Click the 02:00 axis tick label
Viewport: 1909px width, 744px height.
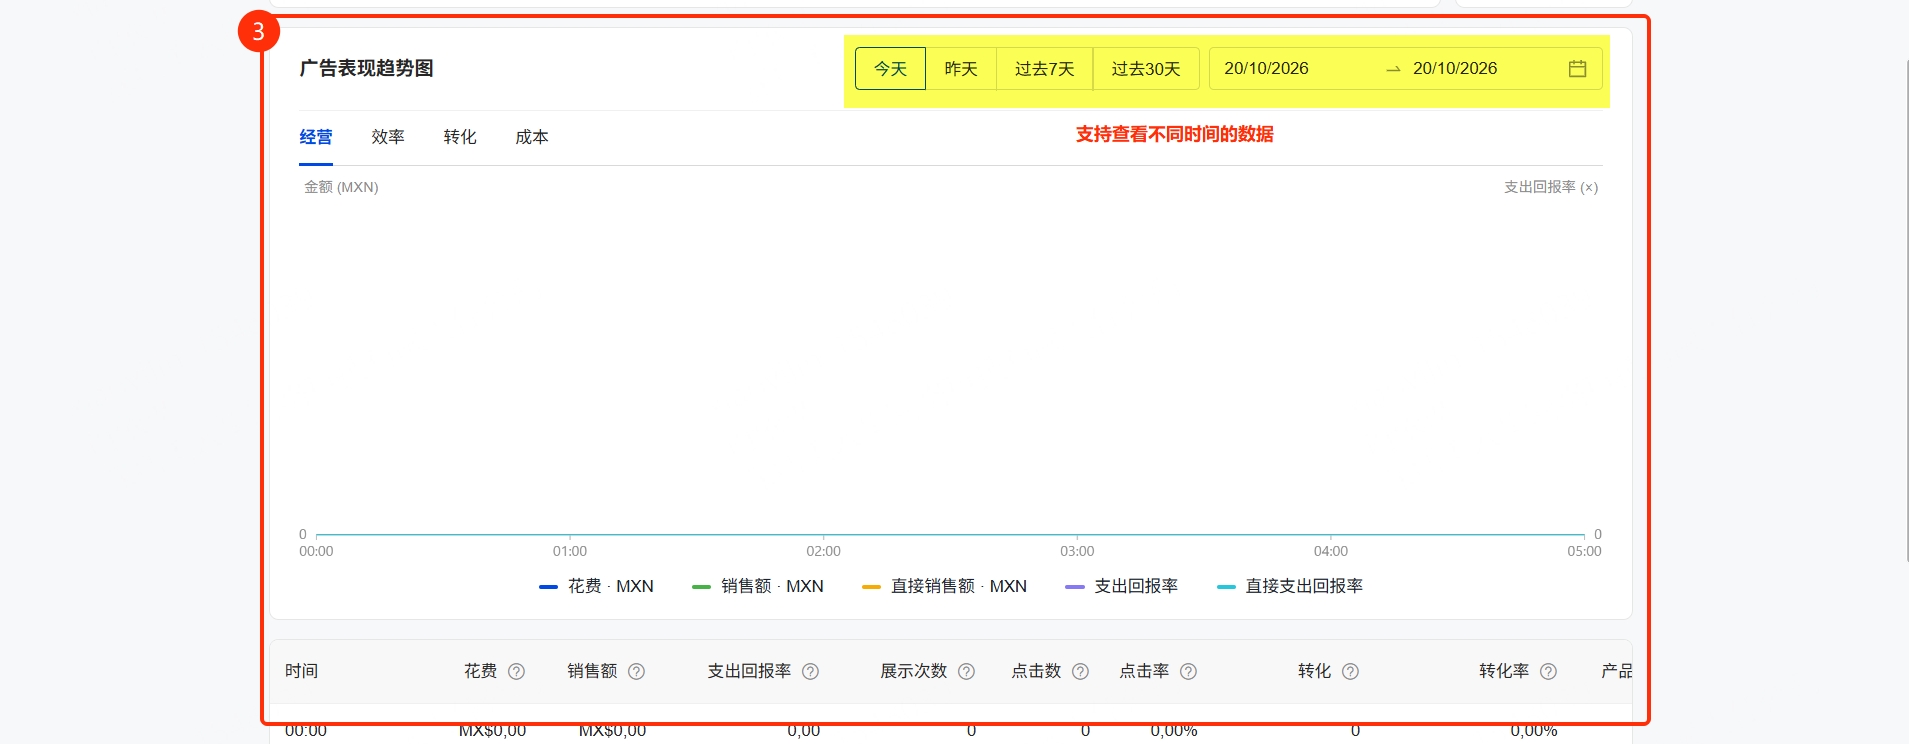(x=823, y=551)
